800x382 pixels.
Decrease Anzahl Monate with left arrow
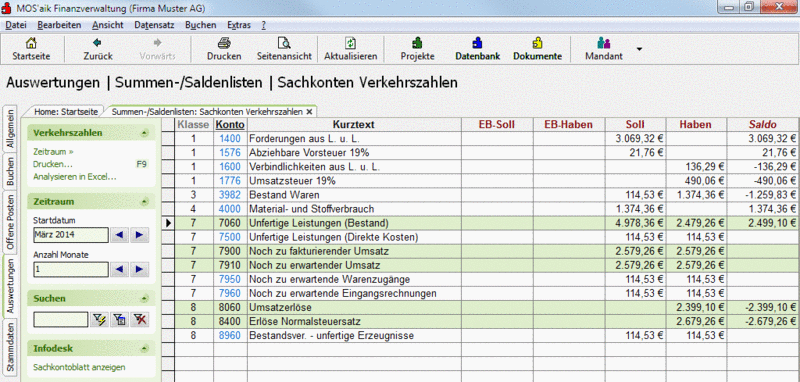pyautogui.click(x=119, y=269)
